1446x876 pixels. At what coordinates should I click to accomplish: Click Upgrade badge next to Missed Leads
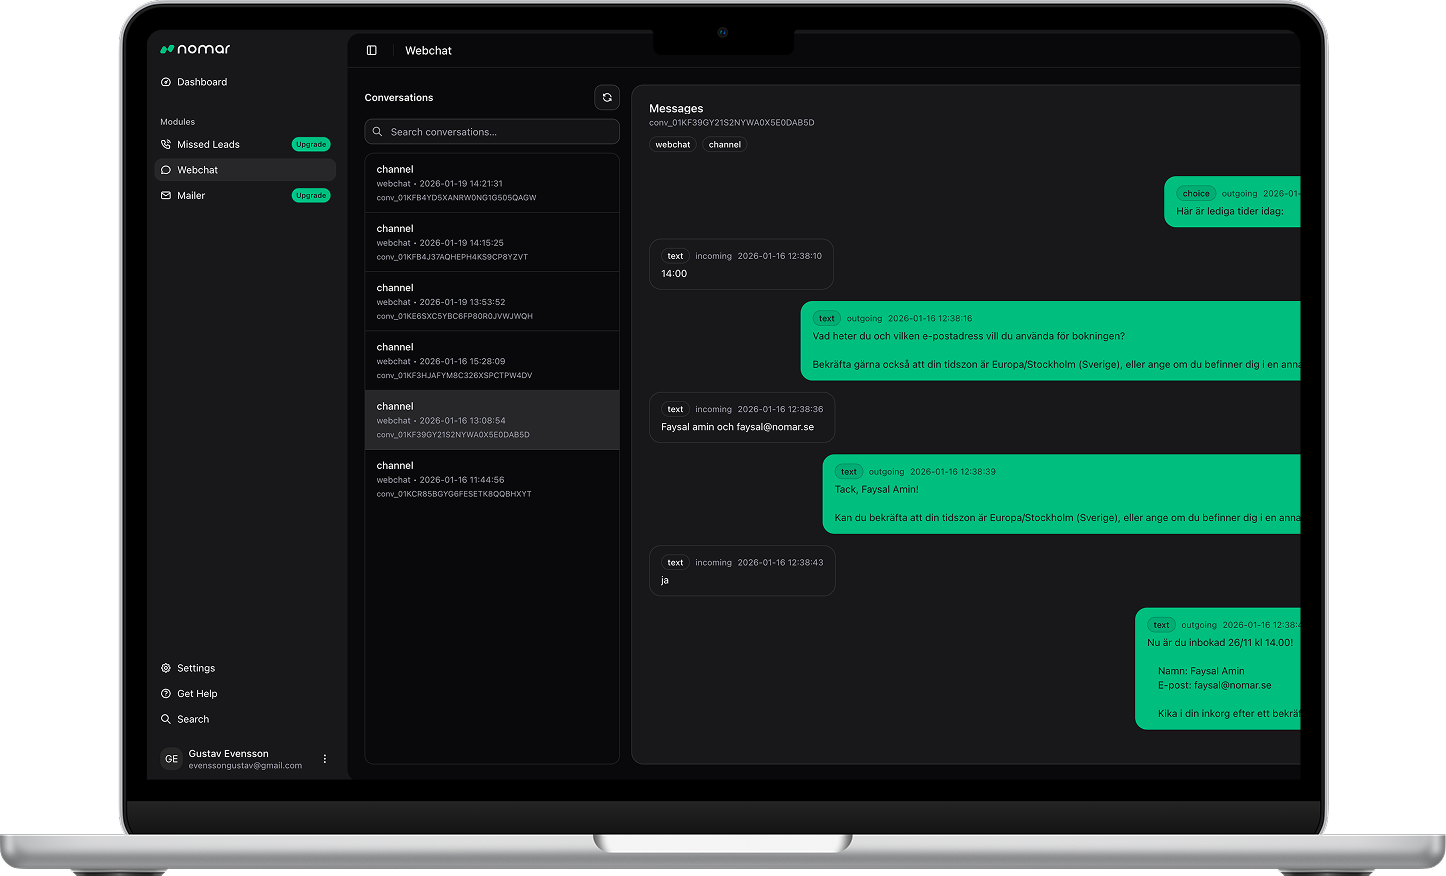311,144
